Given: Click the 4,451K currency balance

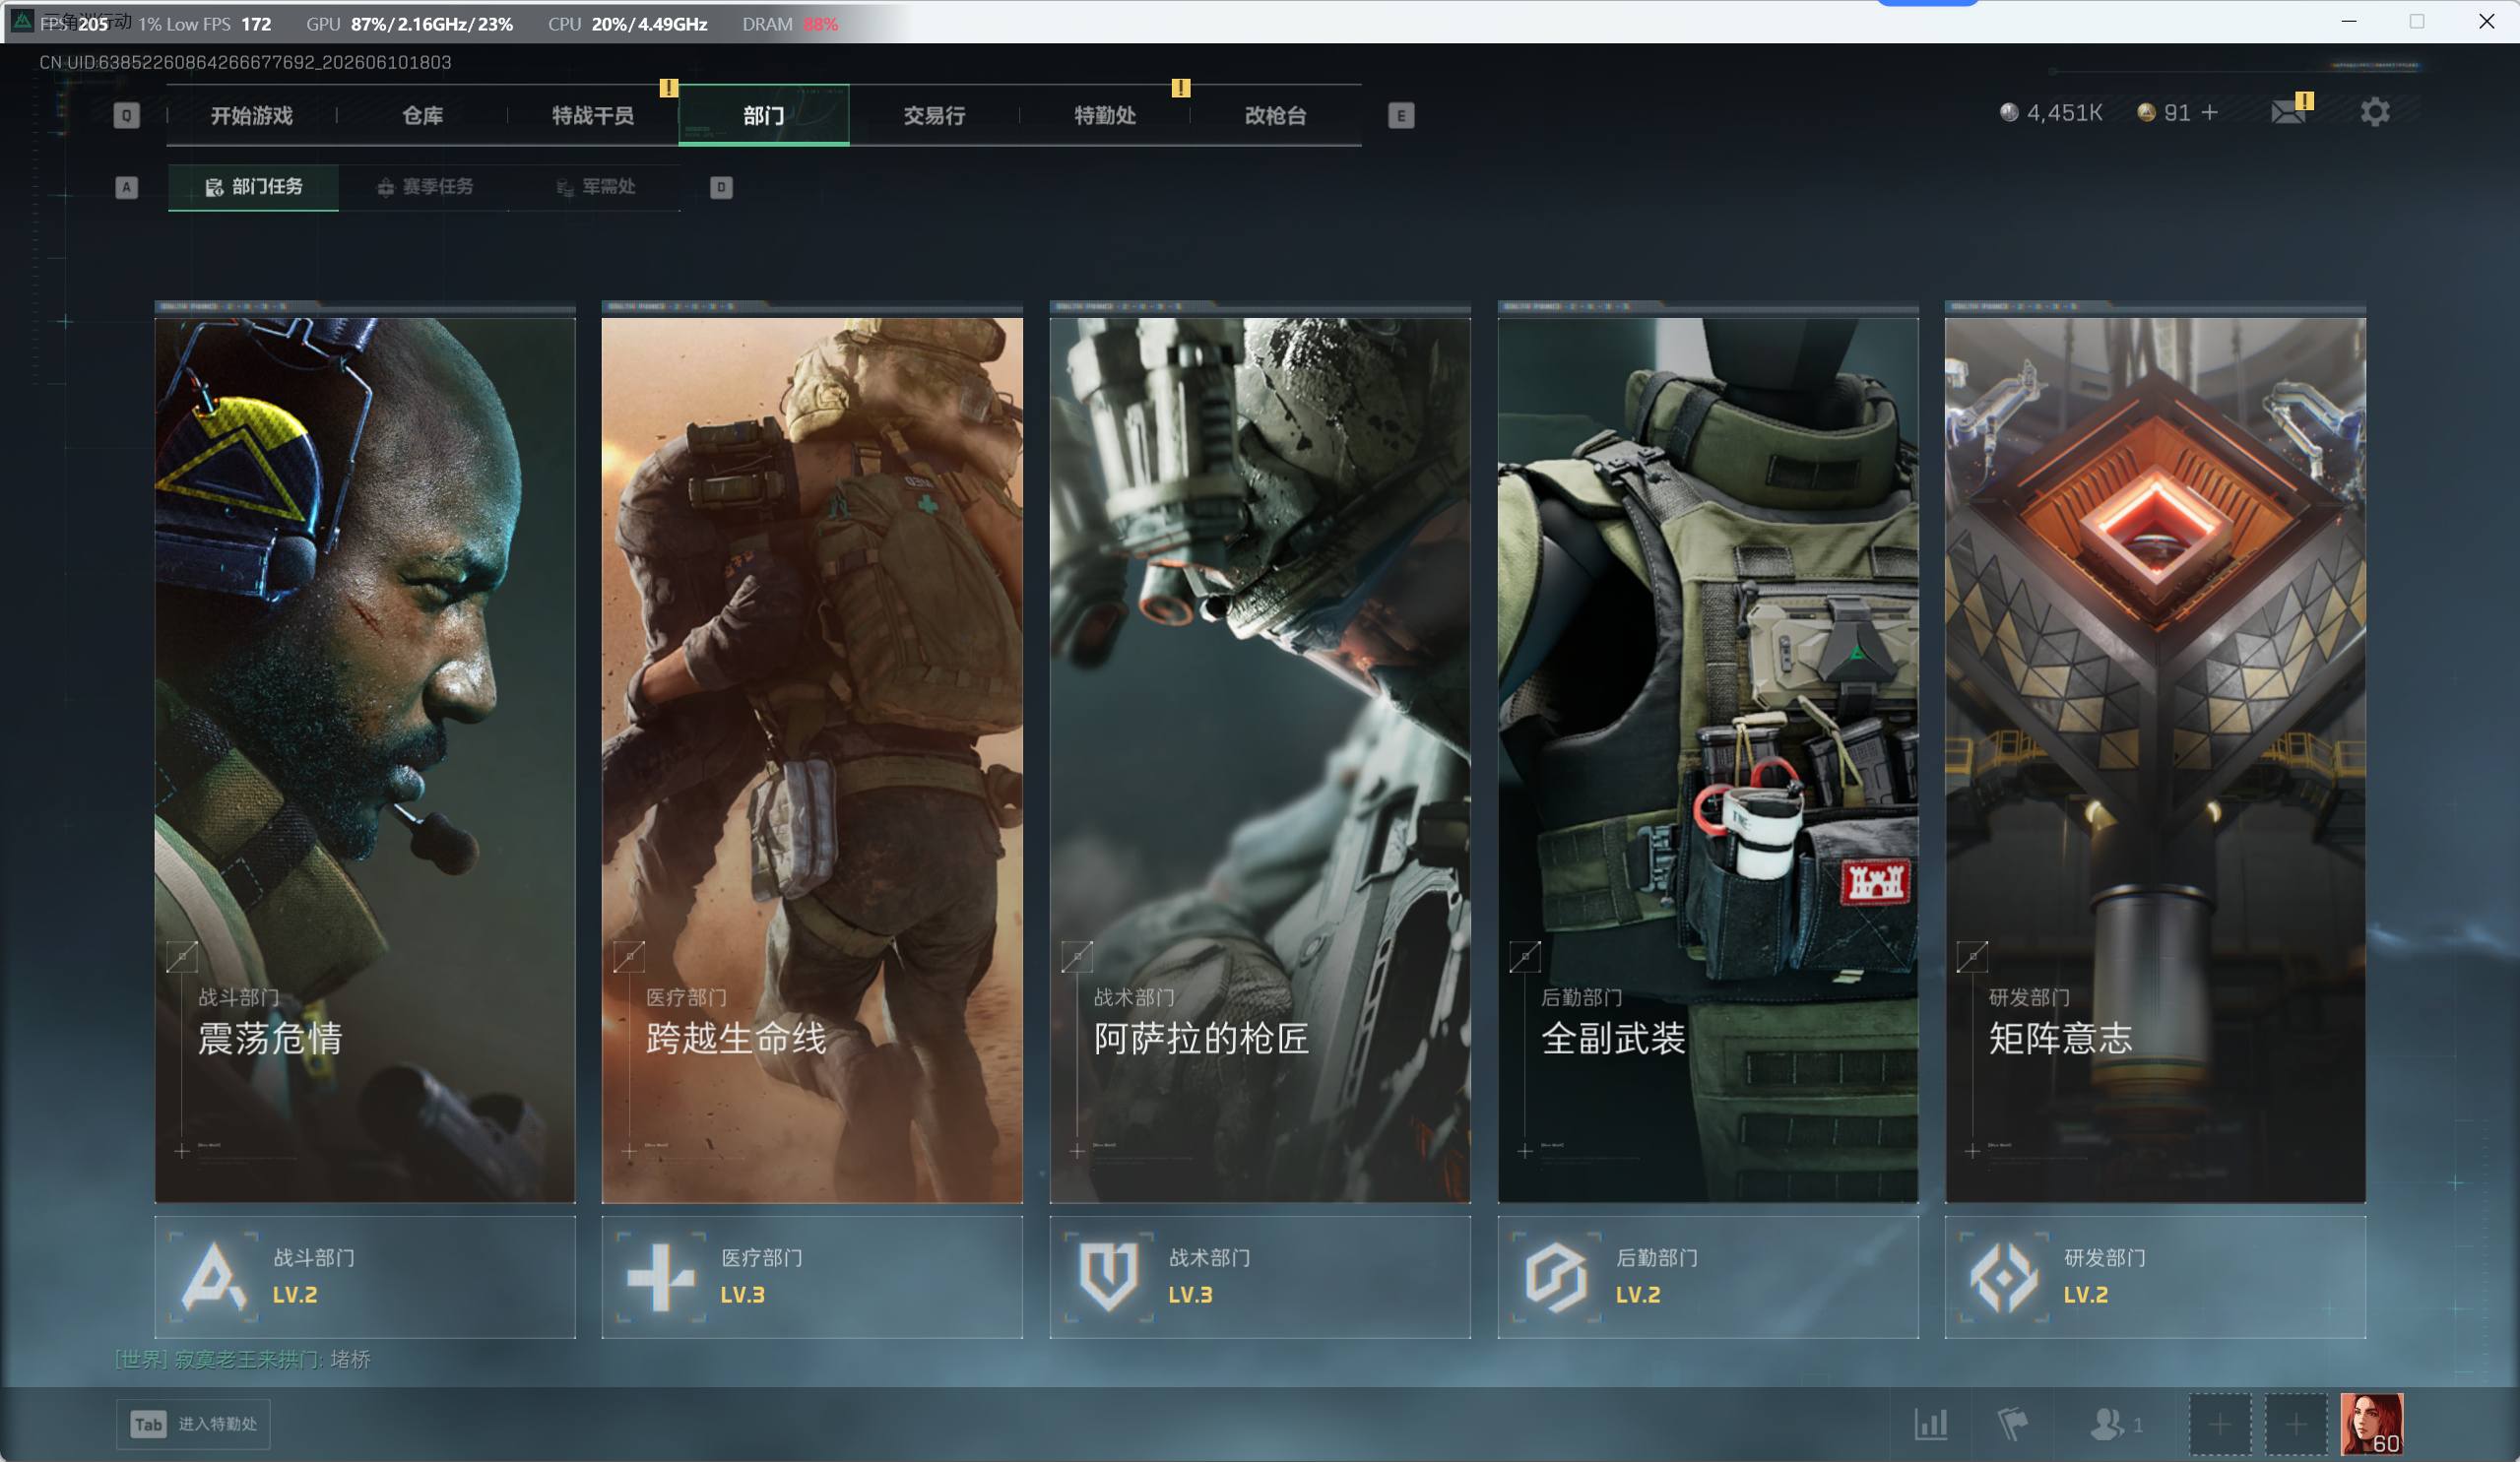Looking at the screenshot, I should click(2064, 112).
